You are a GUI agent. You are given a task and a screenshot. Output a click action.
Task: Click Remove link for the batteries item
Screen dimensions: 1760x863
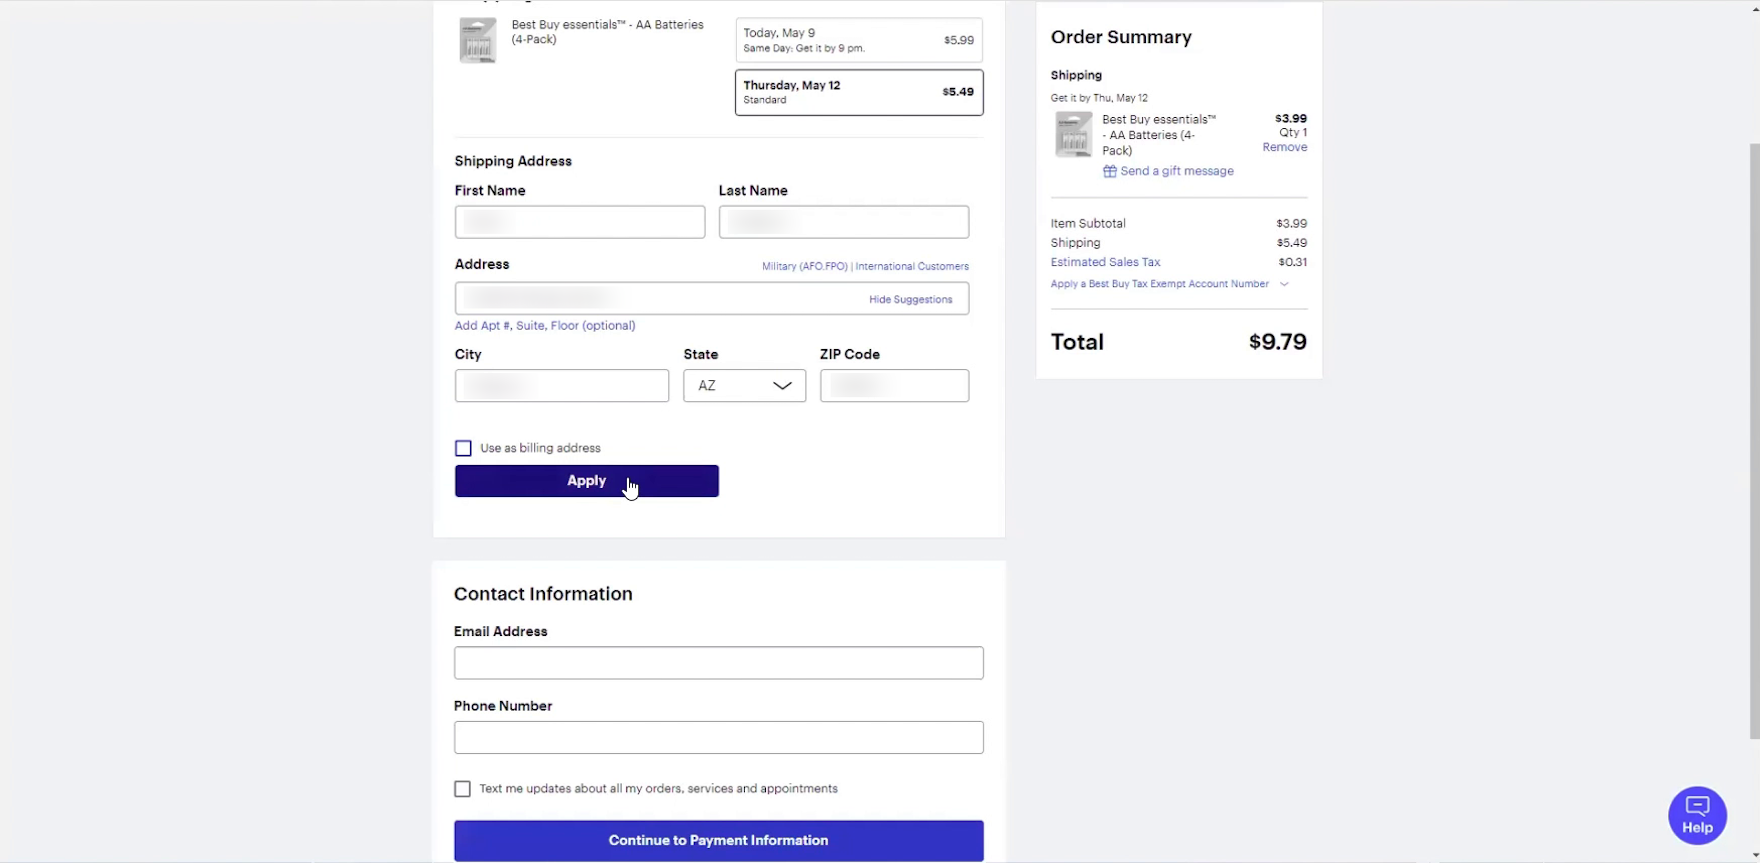[1284, 147]
